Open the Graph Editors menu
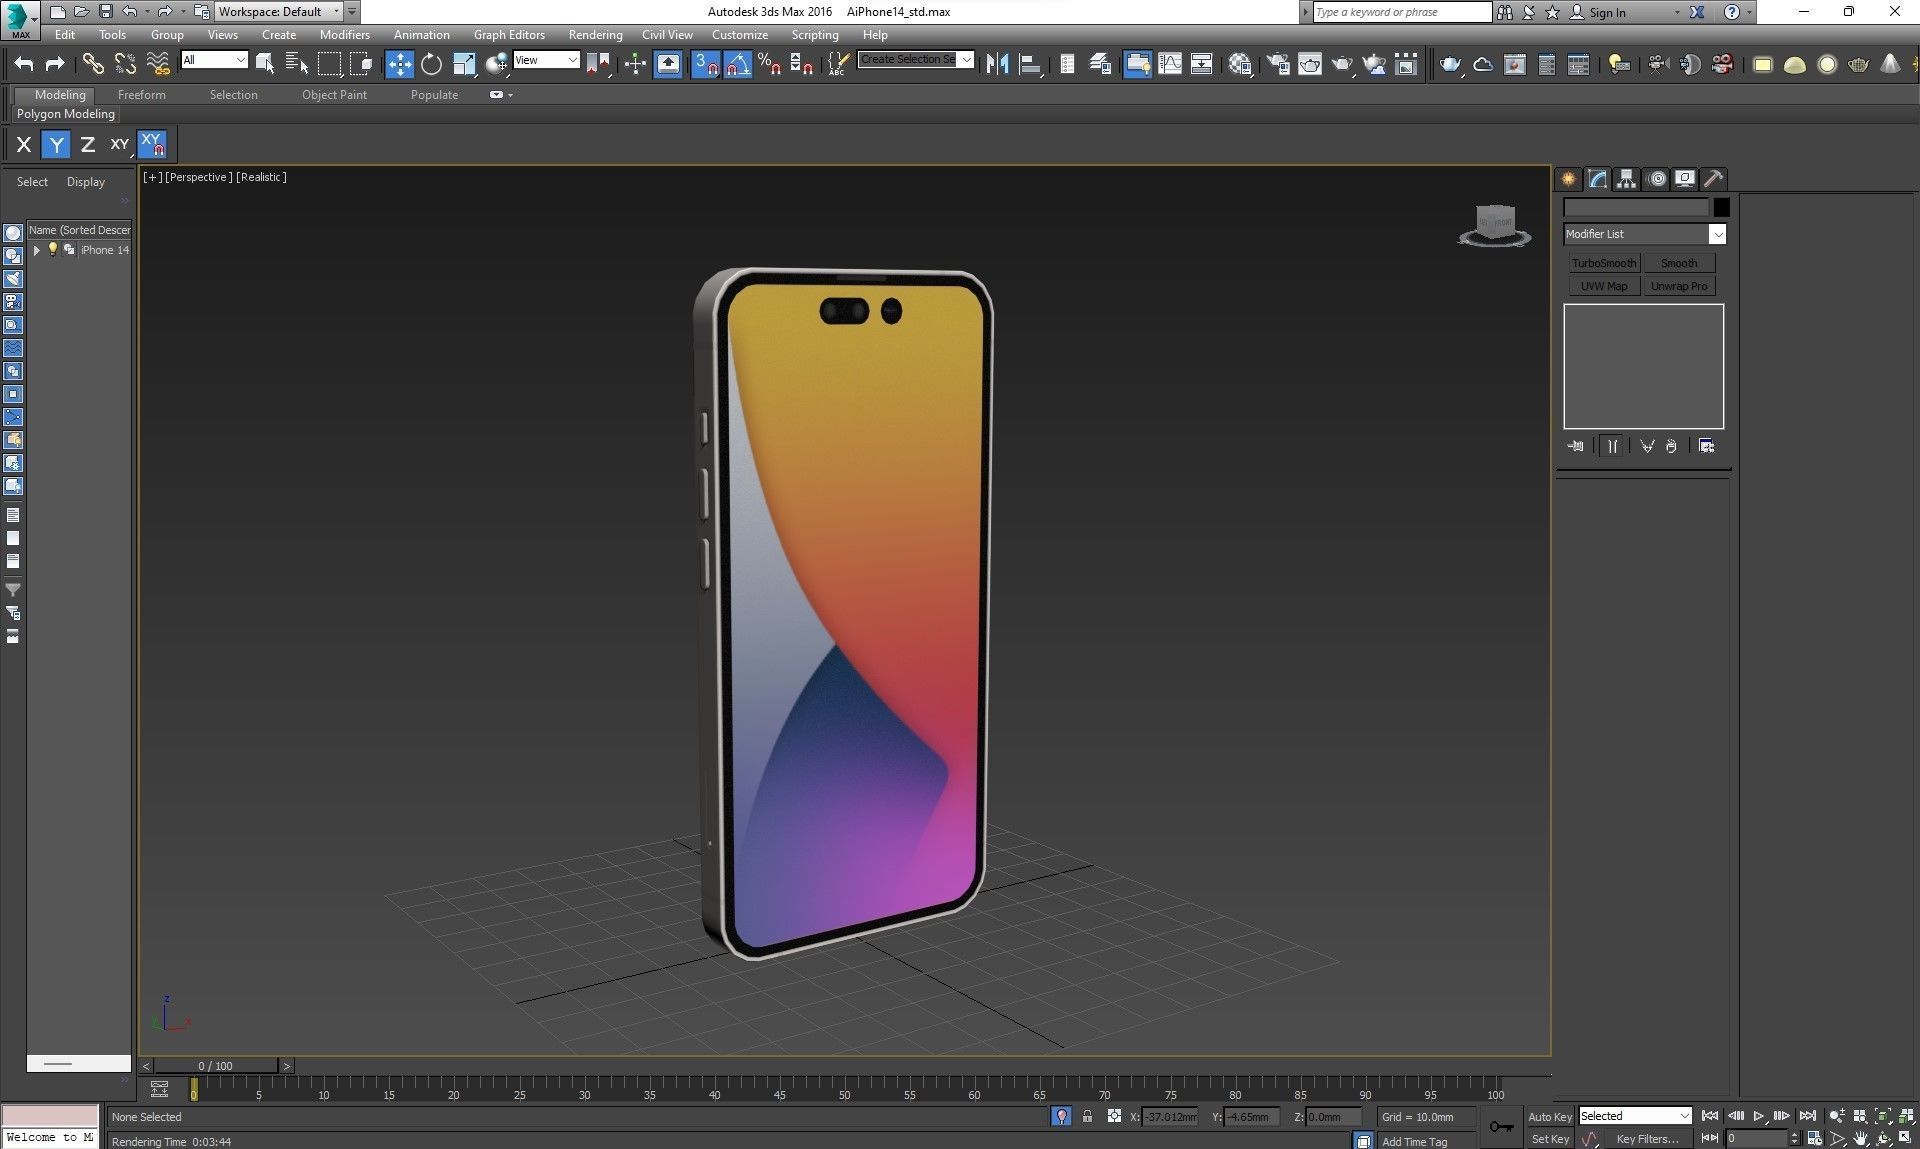1920x1149 pixels. pyautogui.click(x=509, y=35)
